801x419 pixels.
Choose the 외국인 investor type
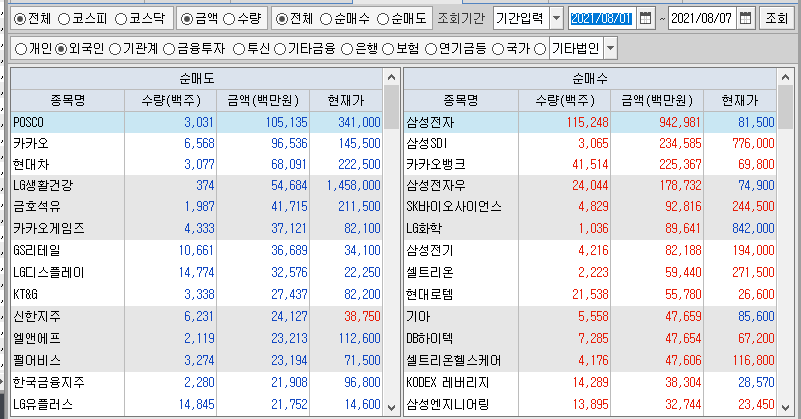point(61,49)
